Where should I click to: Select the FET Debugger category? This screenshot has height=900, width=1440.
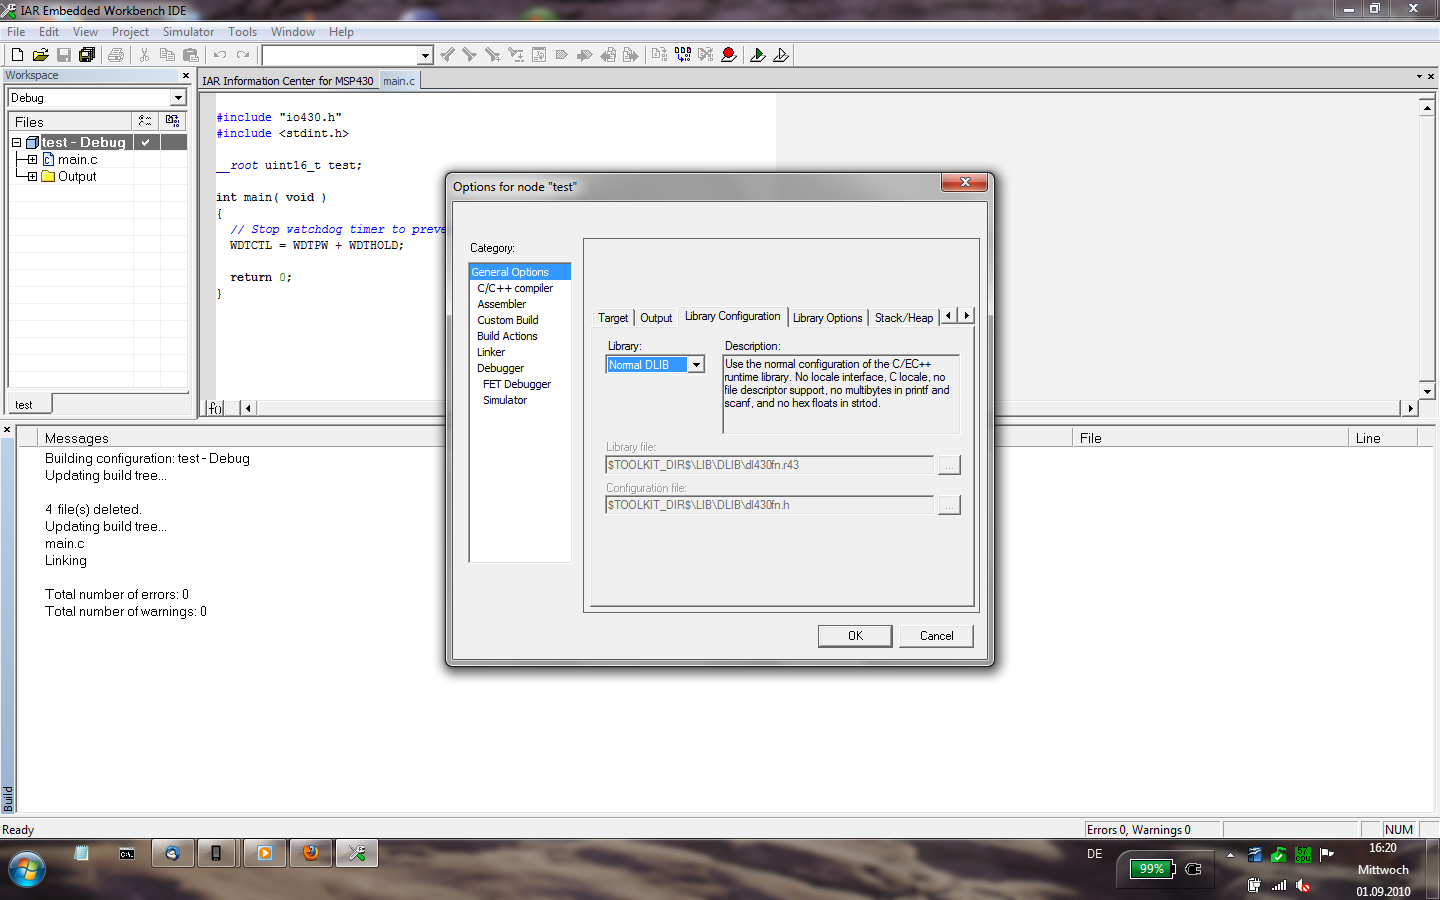coord(517,384)
